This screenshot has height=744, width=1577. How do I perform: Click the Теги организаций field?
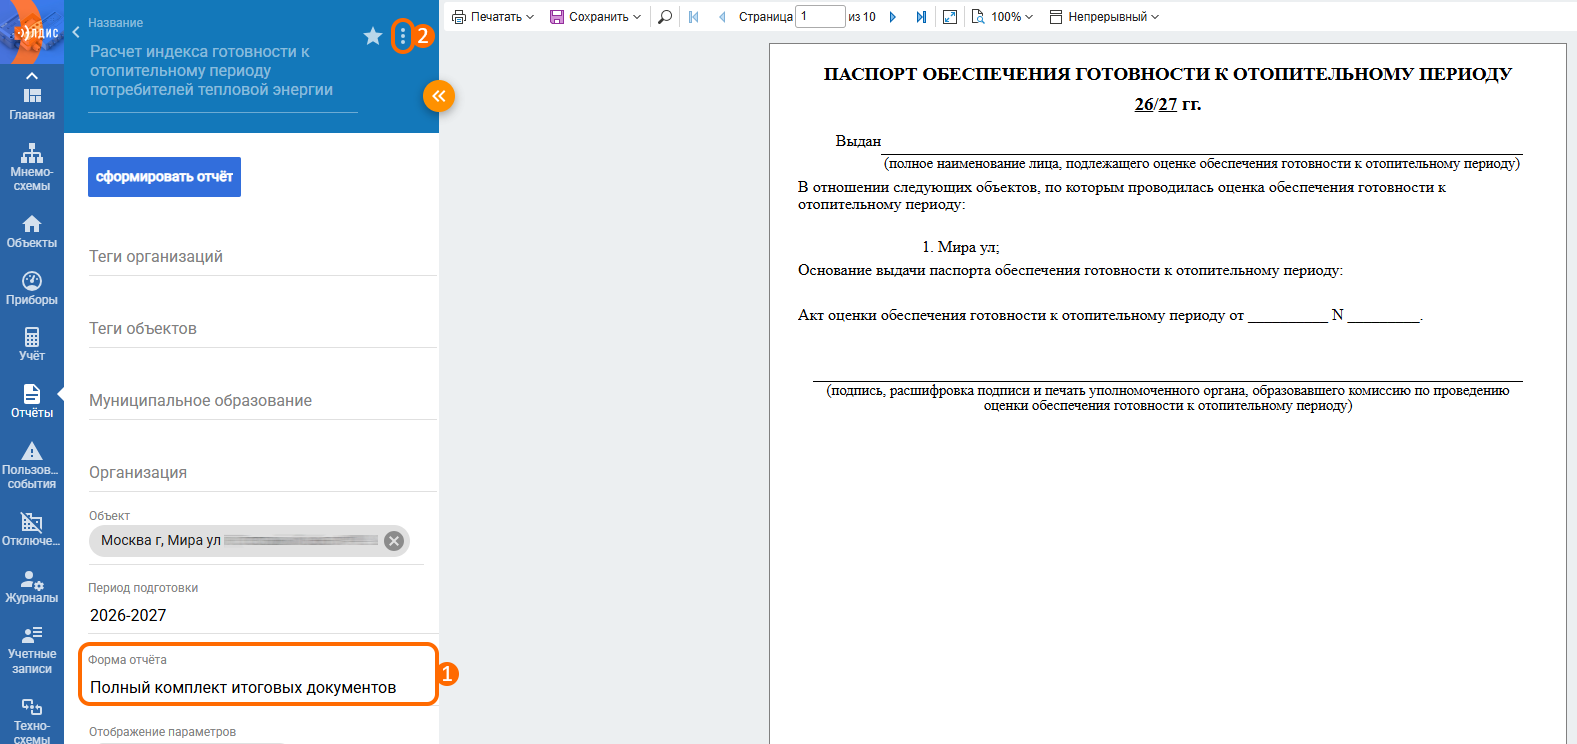[262, 257]
